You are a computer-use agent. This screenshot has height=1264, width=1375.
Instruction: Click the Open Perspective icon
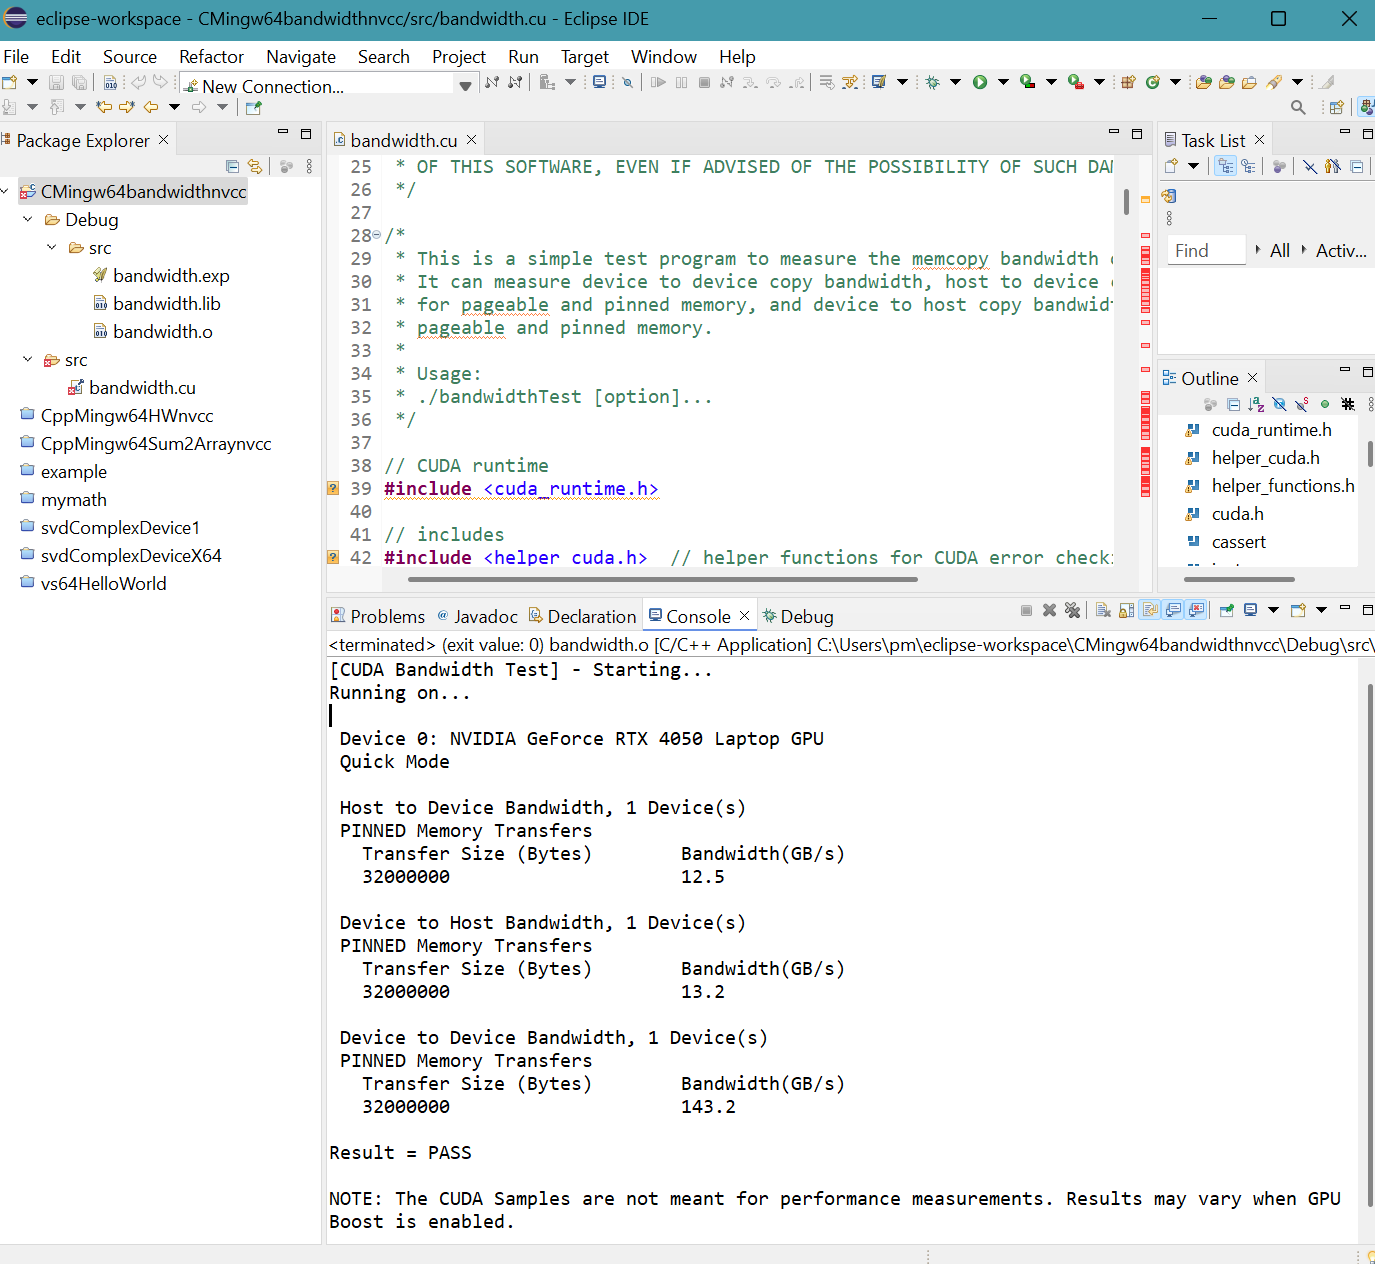click(x=1337, y=107)
